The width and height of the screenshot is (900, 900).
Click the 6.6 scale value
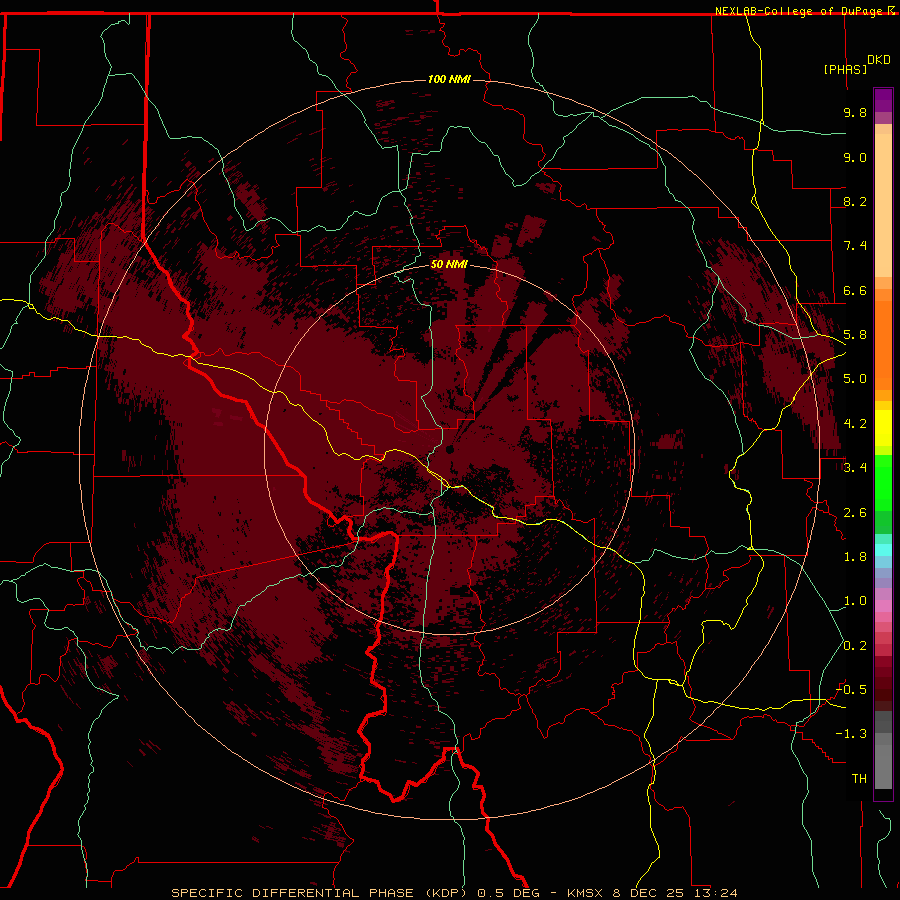tap(855, 290)
